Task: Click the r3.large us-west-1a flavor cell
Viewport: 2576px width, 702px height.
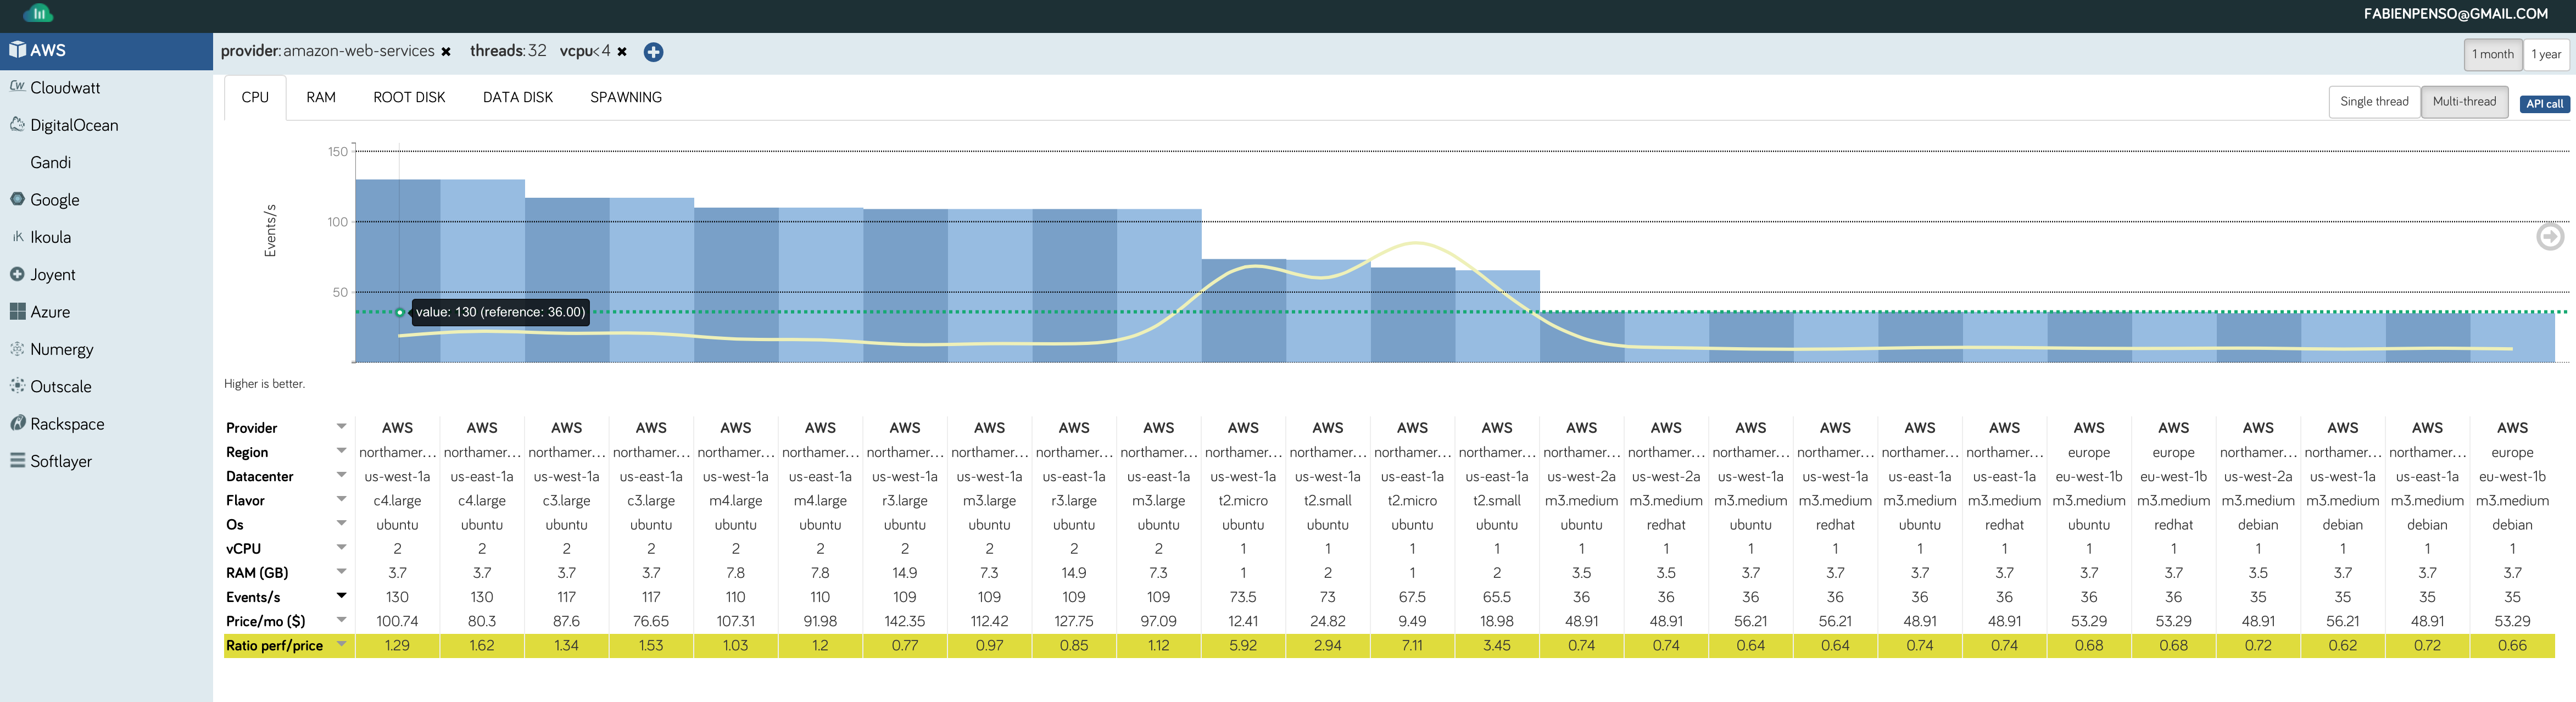Action: point(905,500)
